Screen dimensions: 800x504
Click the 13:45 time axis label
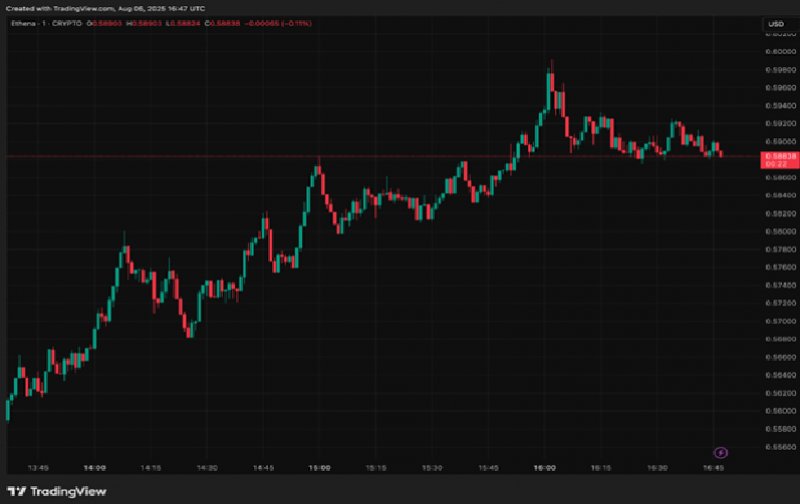pos(38,468)
